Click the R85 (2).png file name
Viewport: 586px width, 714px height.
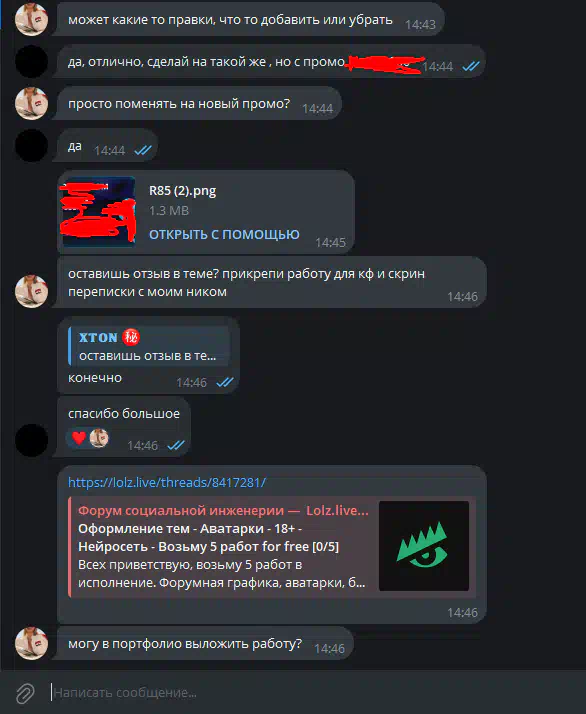[x=183, y=190]
